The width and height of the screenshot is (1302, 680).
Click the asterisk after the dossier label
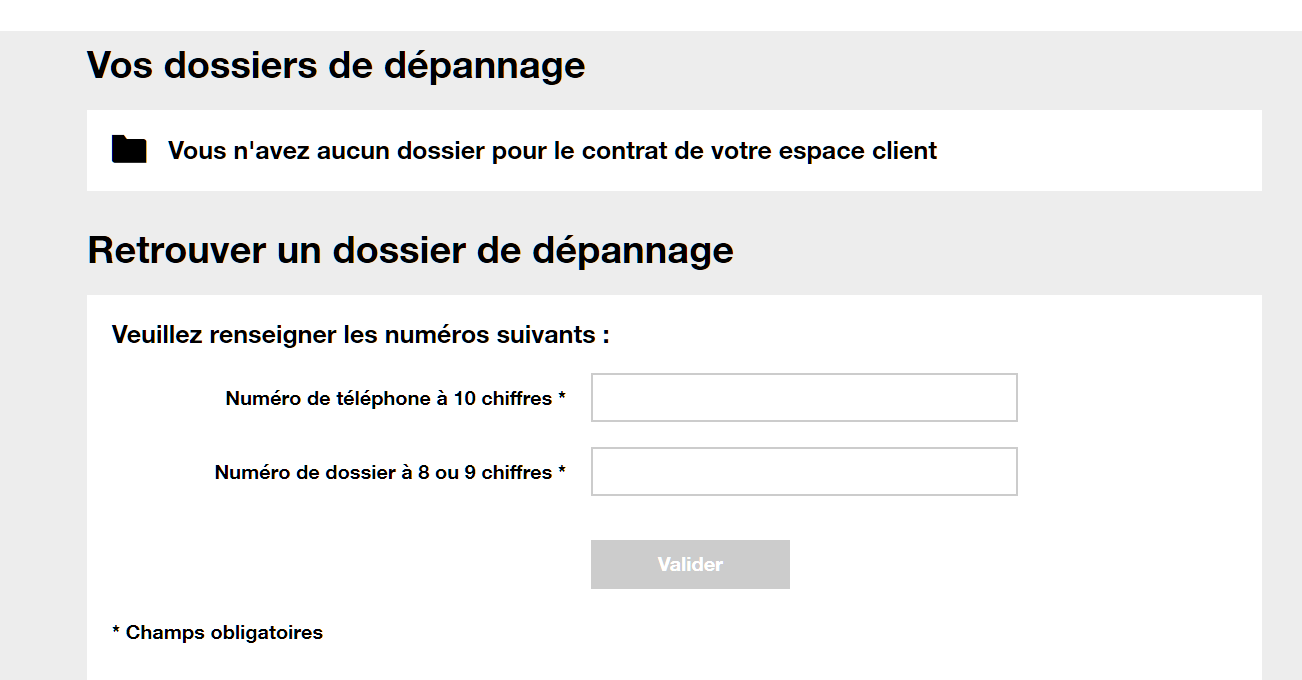[562, 472]
